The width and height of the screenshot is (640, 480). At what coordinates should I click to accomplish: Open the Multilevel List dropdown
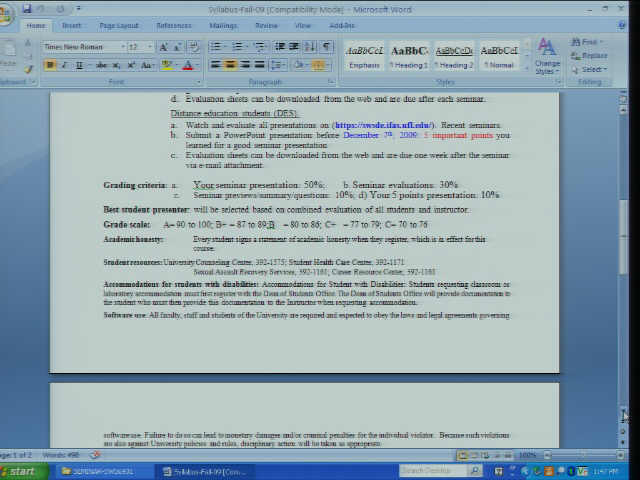click(260, 47)
